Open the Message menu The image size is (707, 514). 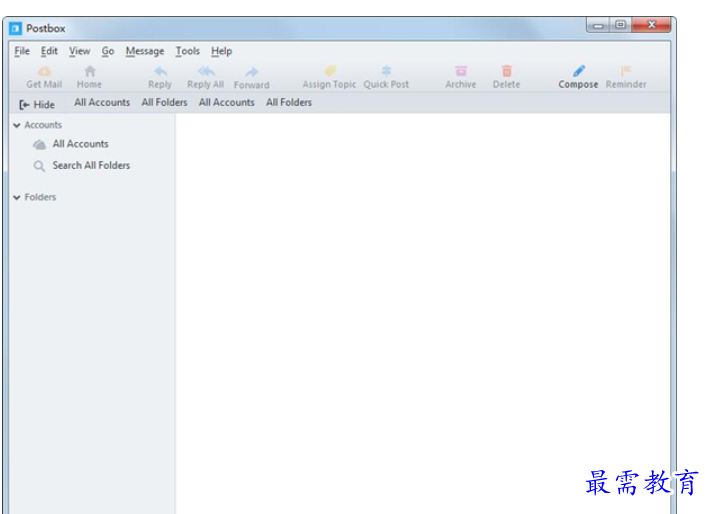145,51
